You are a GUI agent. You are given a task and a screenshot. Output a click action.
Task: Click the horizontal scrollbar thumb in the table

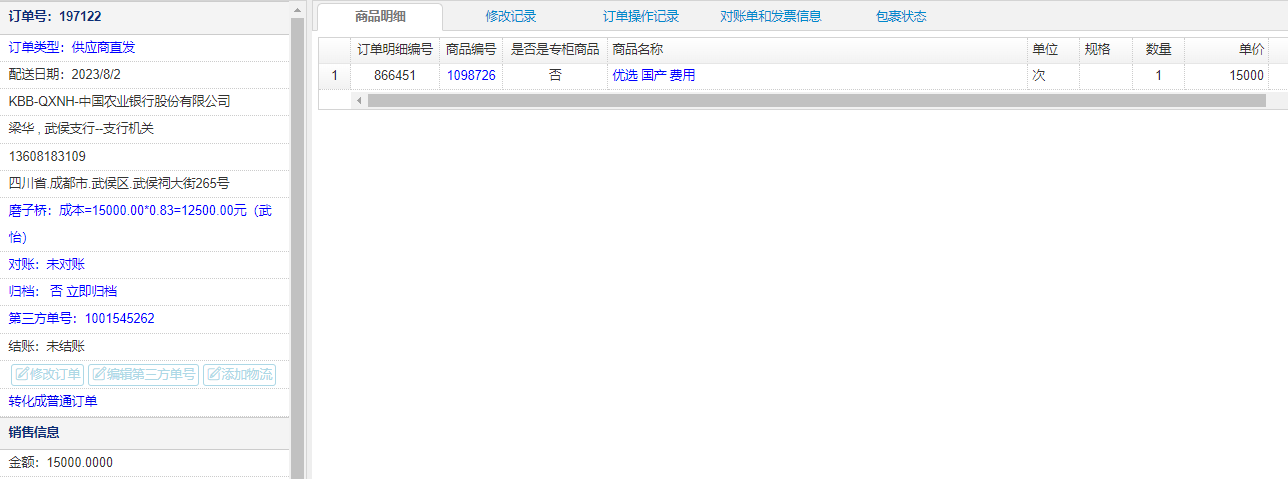pos(816,100)
